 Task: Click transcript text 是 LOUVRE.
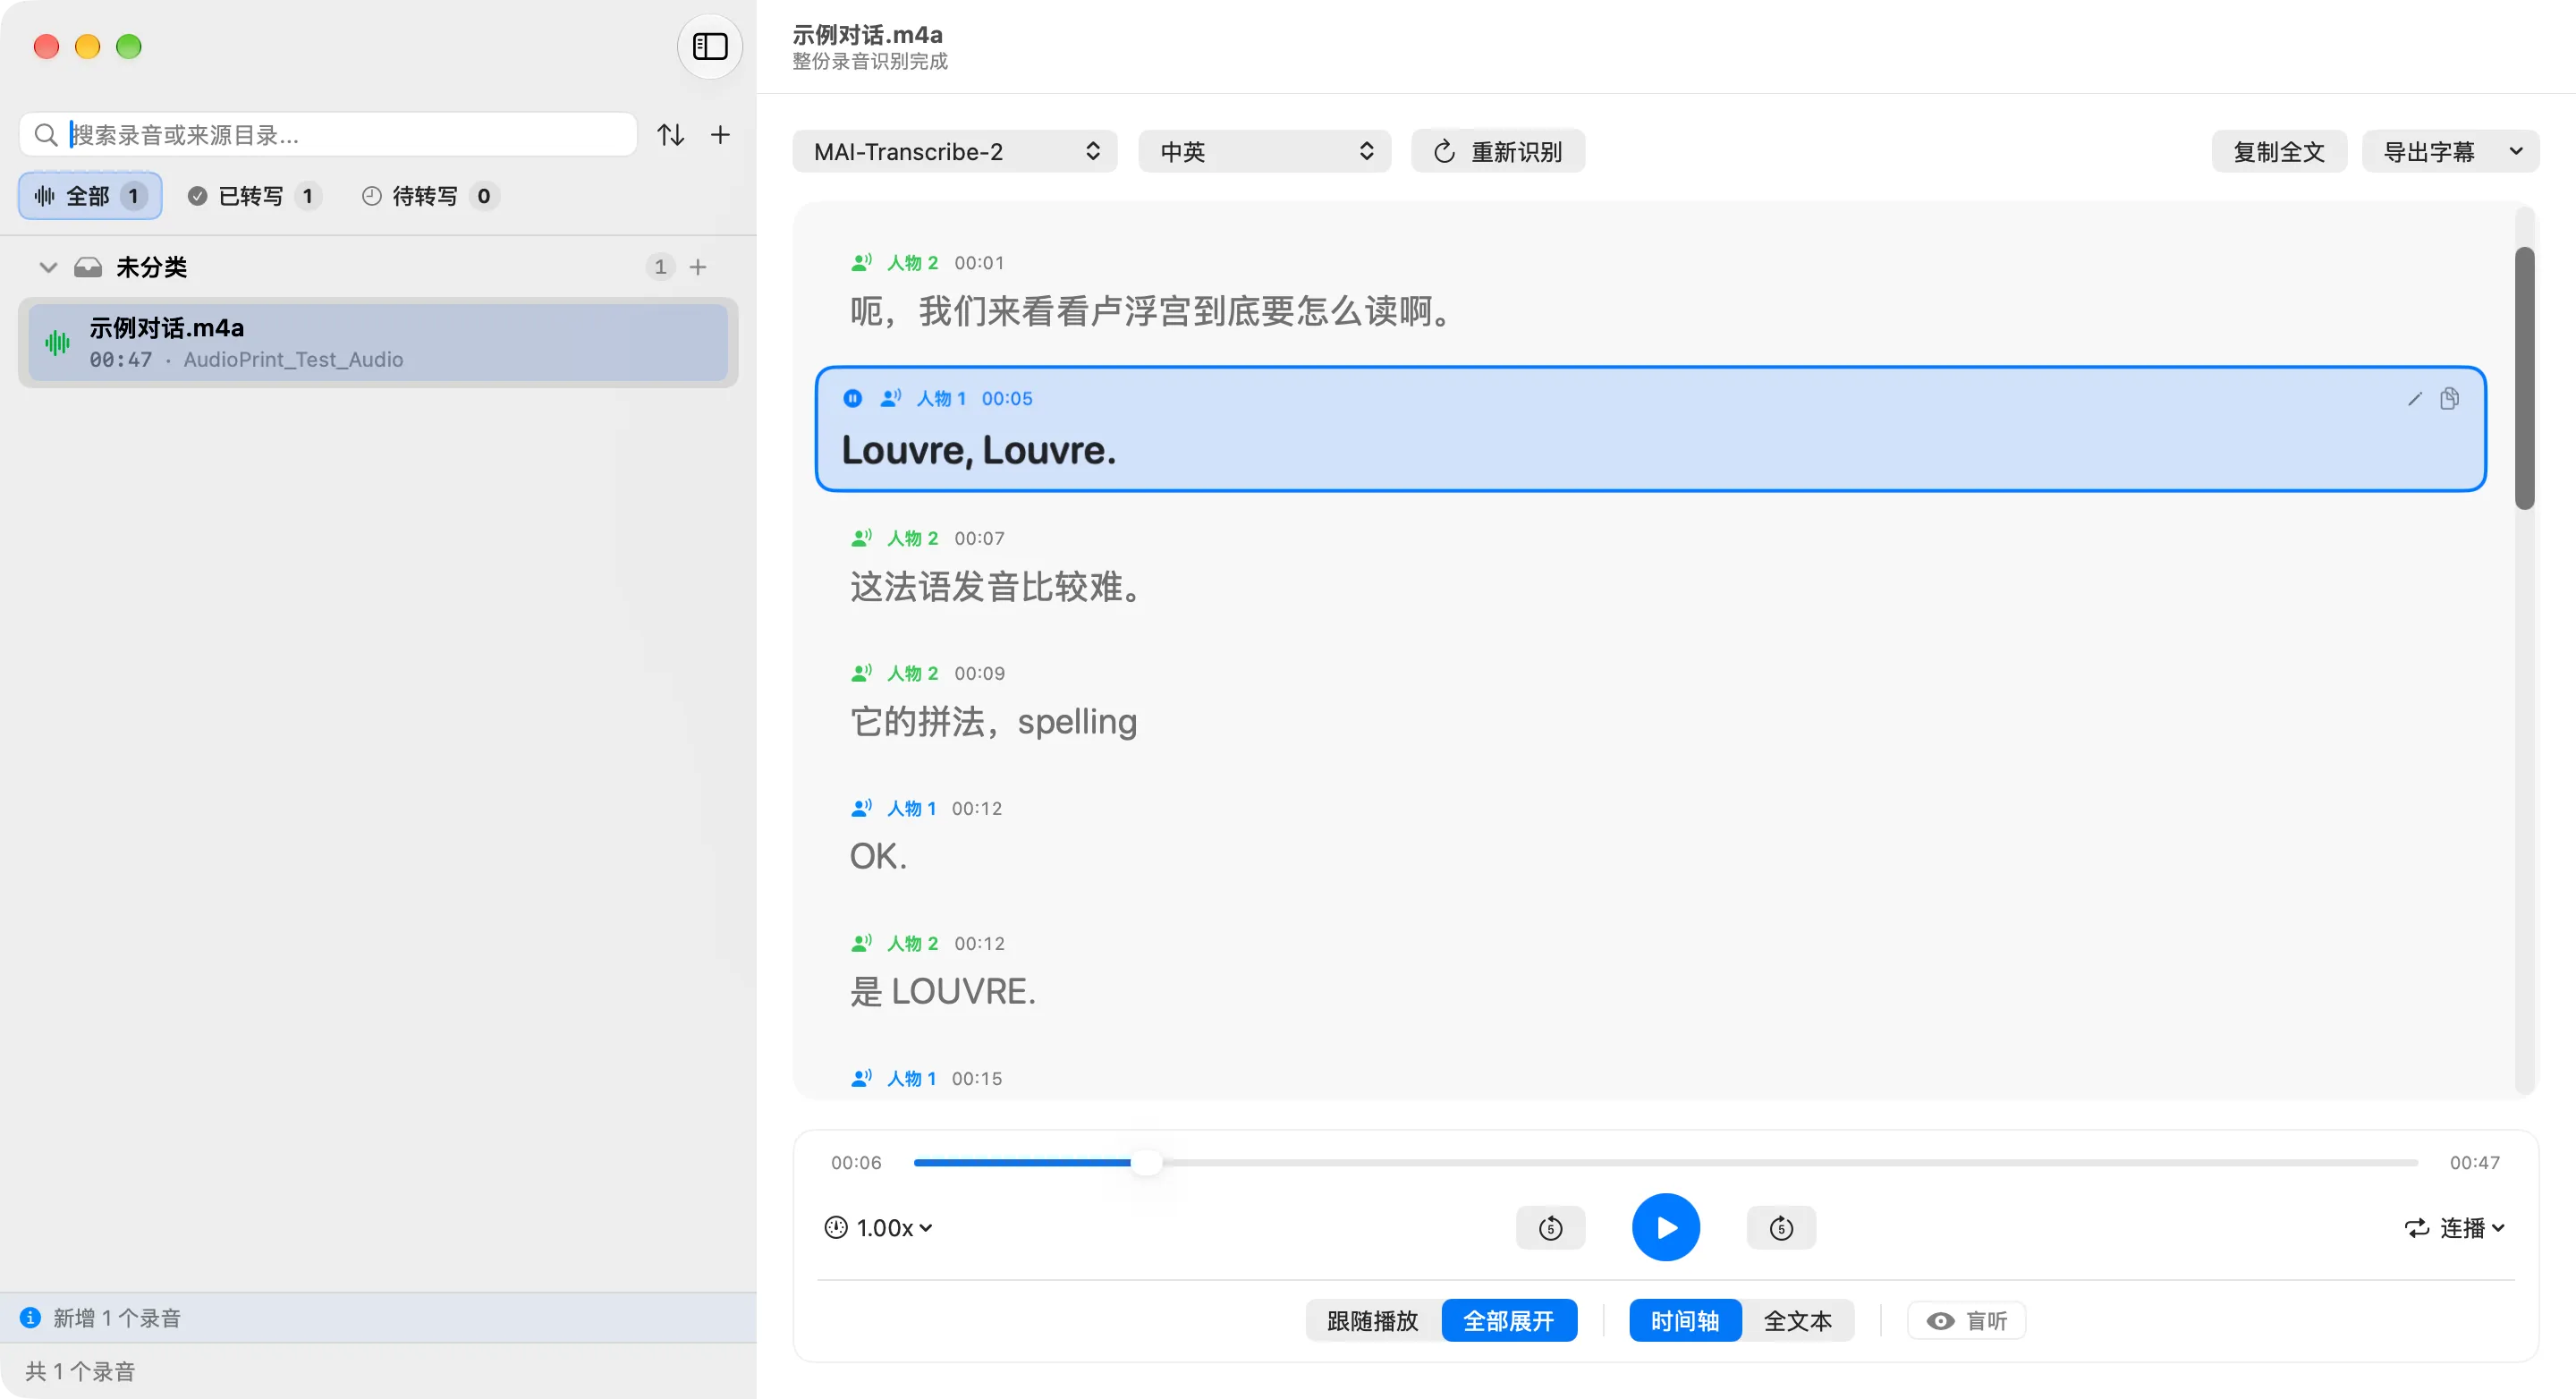(x=942, y=991)
